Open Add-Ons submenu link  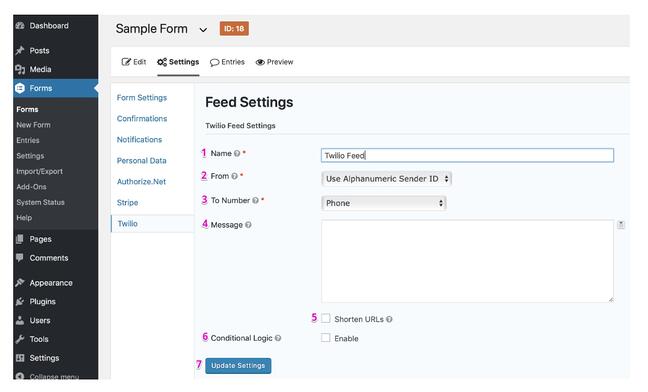tap(31, 187)
